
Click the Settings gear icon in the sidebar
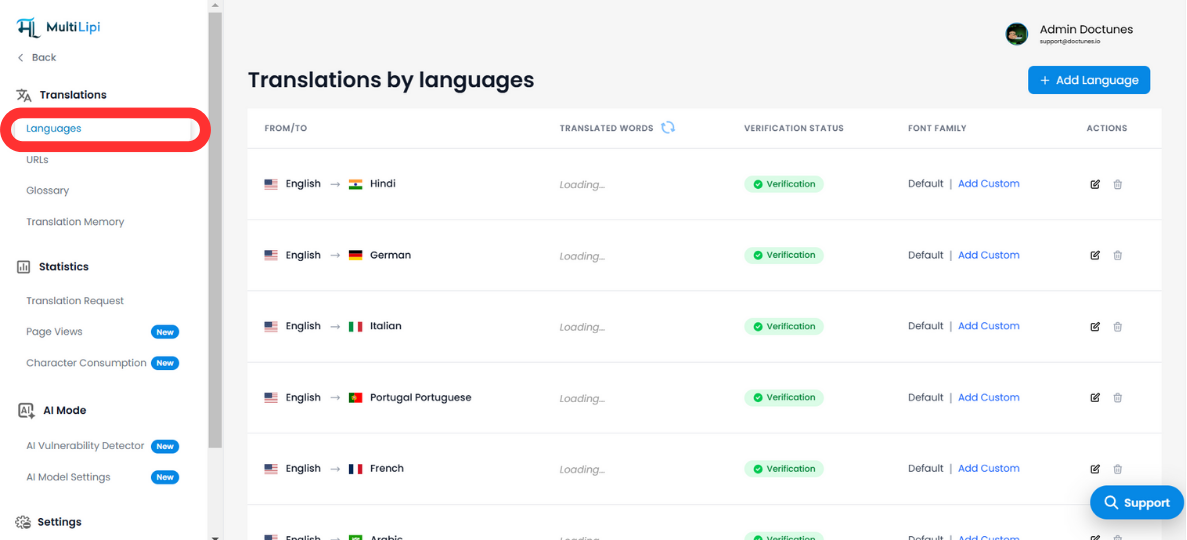pos(23,522)
